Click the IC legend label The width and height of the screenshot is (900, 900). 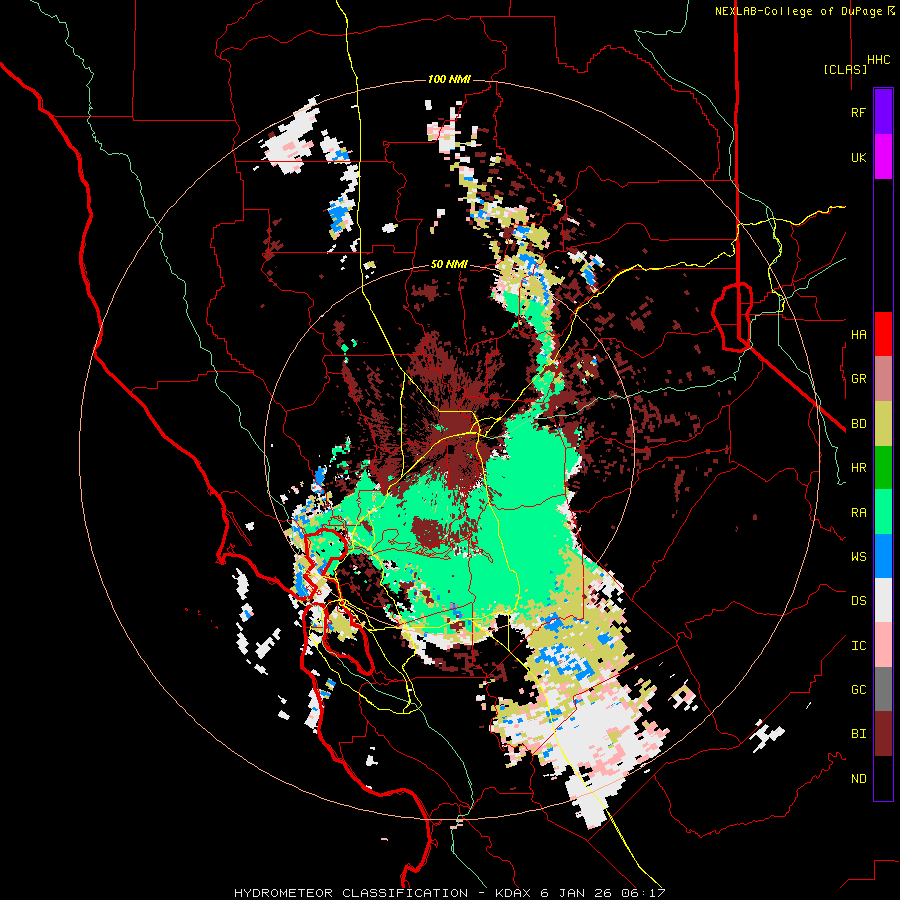coord(858,646)
